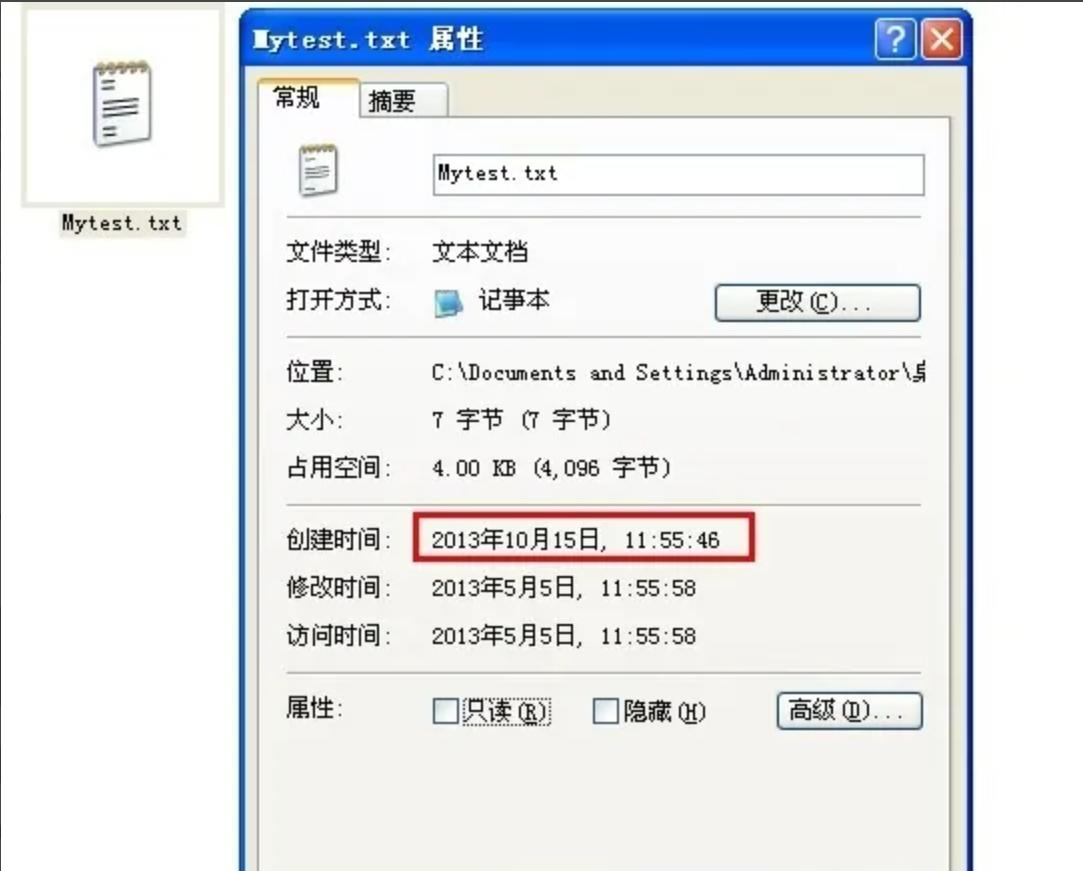
Task: Close the Mytest.txt 属性 dialog
Action: [x=942, y=39]
